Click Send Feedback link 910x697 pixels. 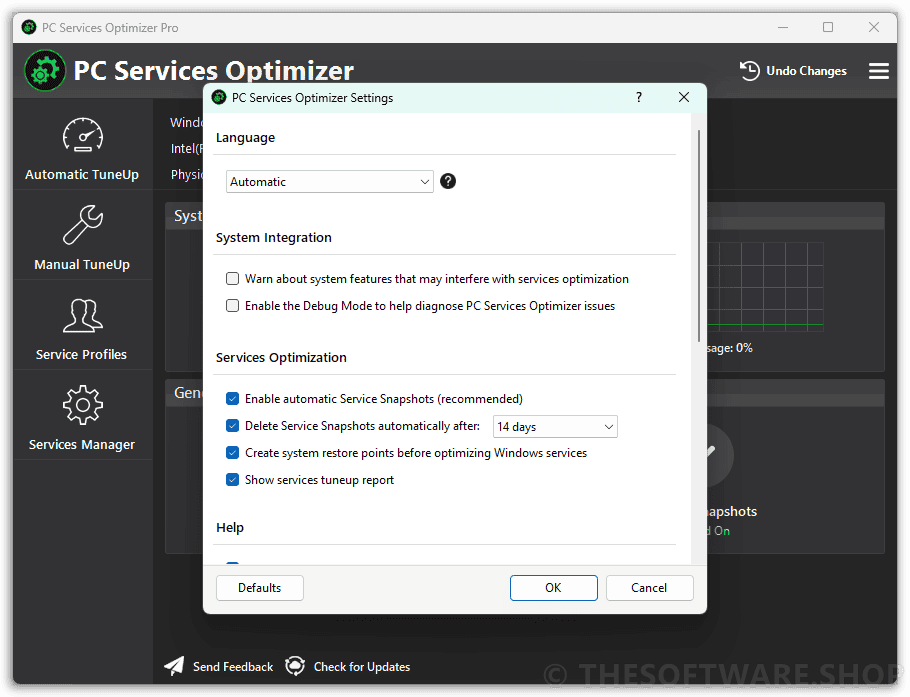tap(233, 667)
